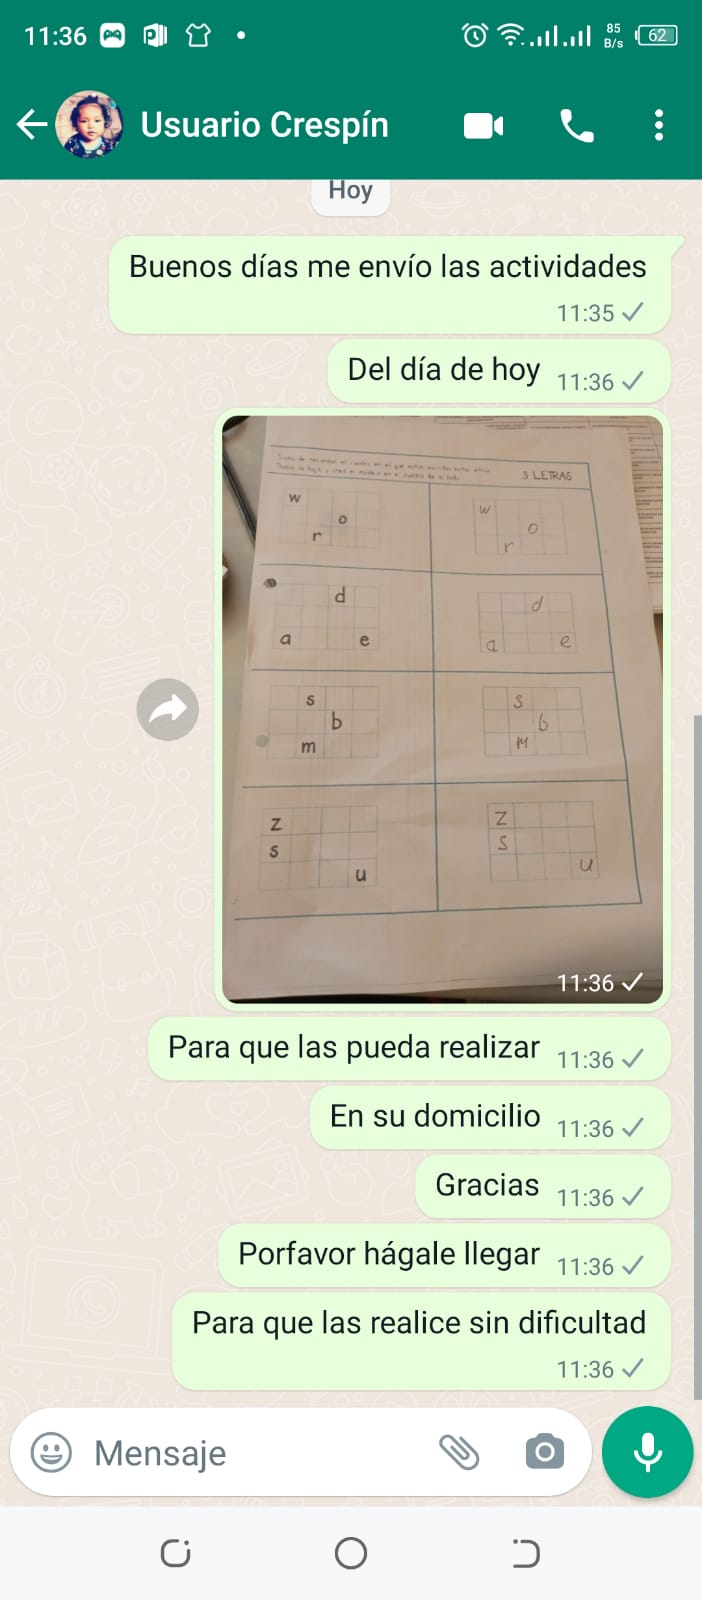Tap the Android home navigation button

(351, 1553)
